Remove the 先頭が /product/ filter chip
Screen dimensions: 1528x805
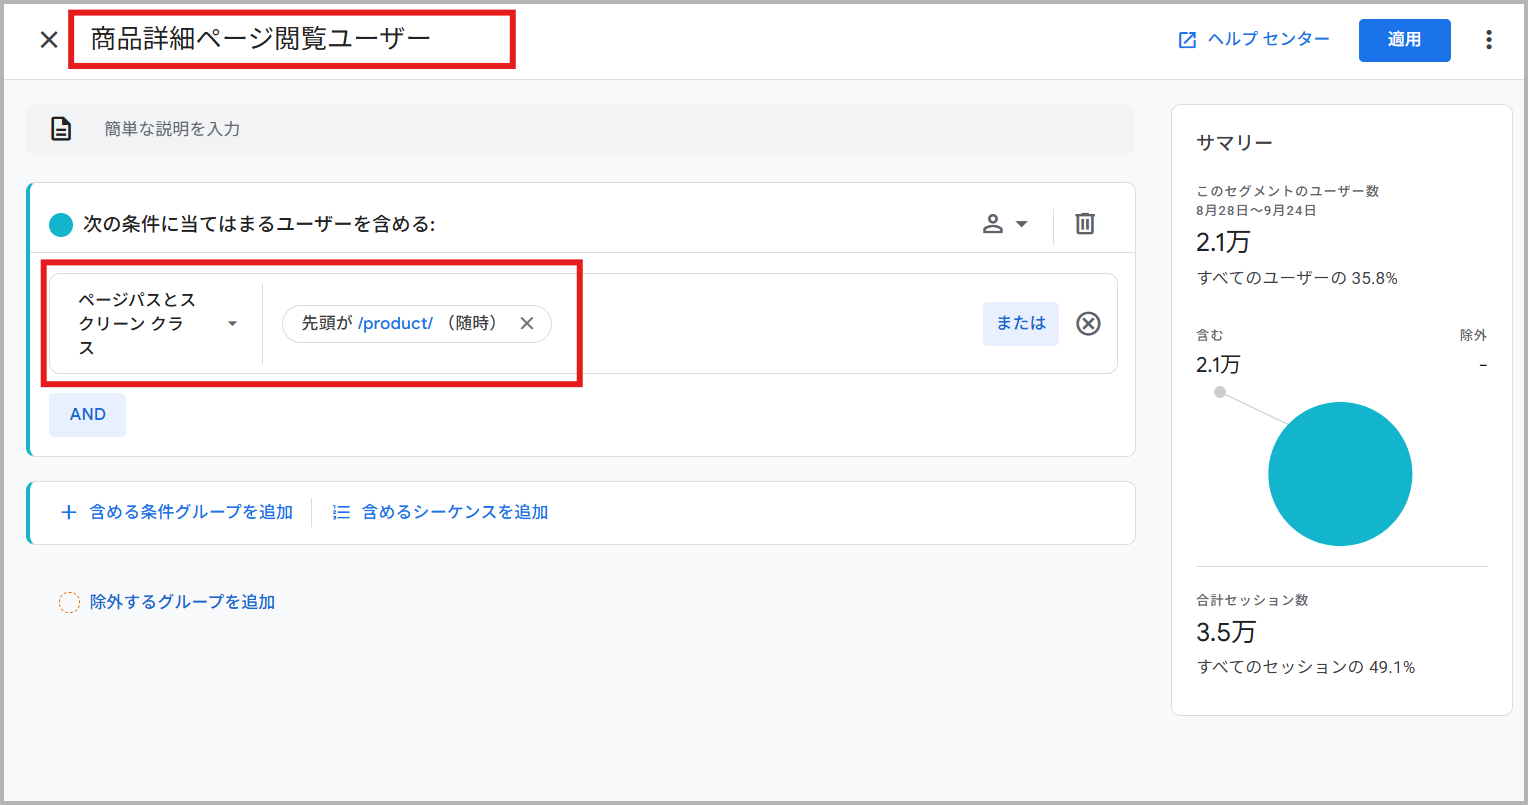[527, 323]
